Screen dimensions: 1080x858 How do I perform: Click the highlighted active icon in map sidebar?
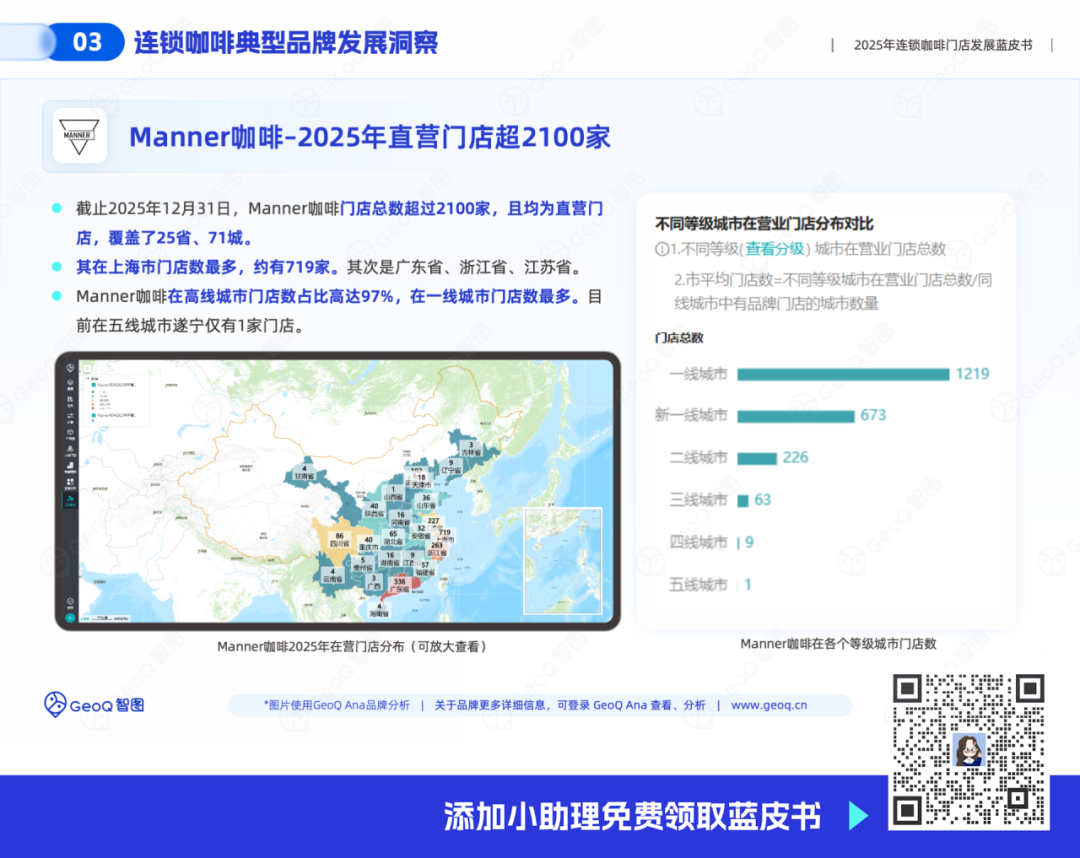(x=70, y=498)
